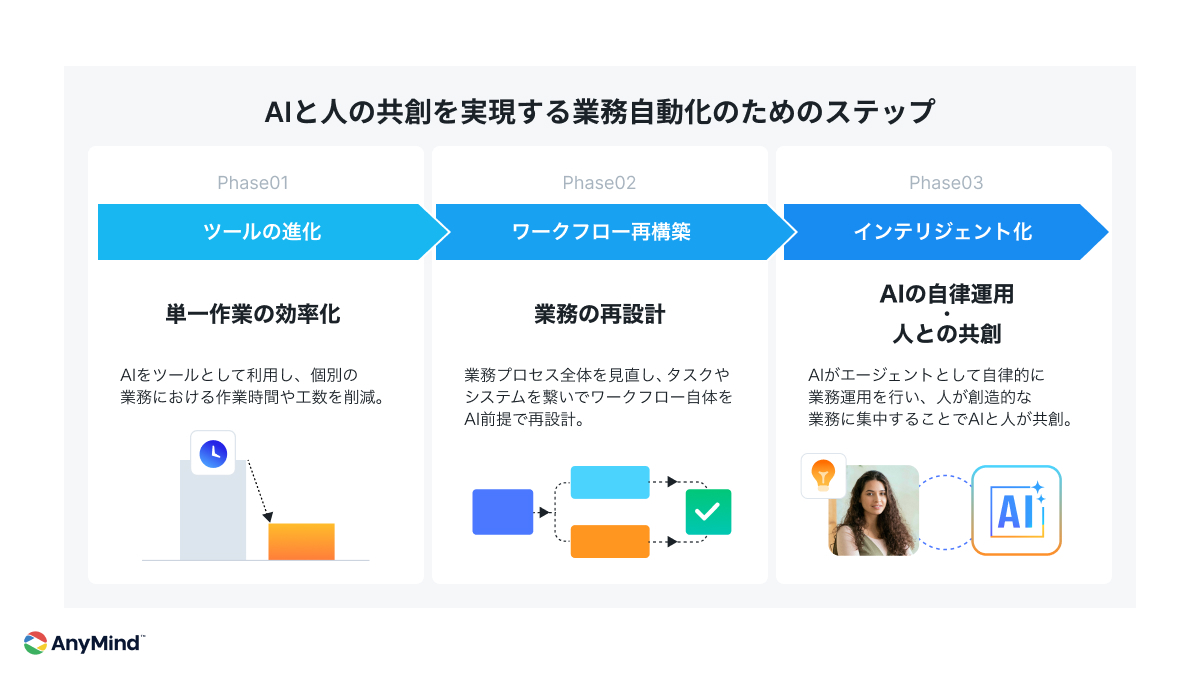Click the 単一作業の効率化 heading
This screenshot has width=1200, height=675.
[253, 315]
